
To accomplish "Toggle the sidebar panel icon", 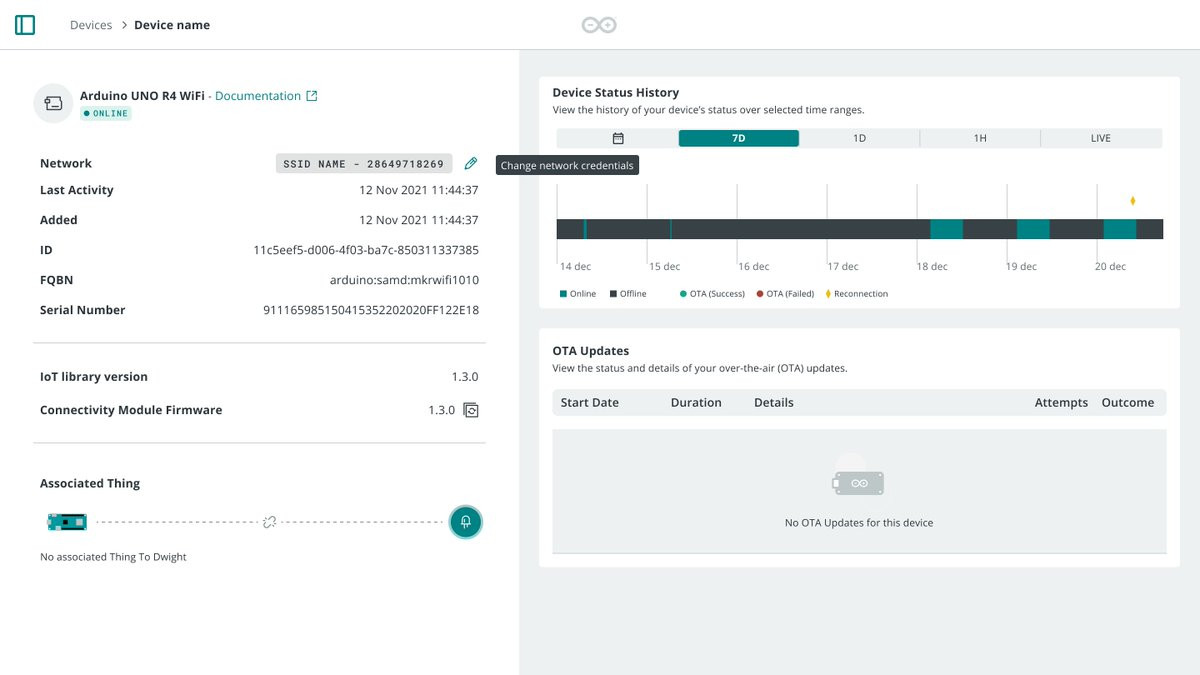I will pyautogui.click(x=25, y=25).
